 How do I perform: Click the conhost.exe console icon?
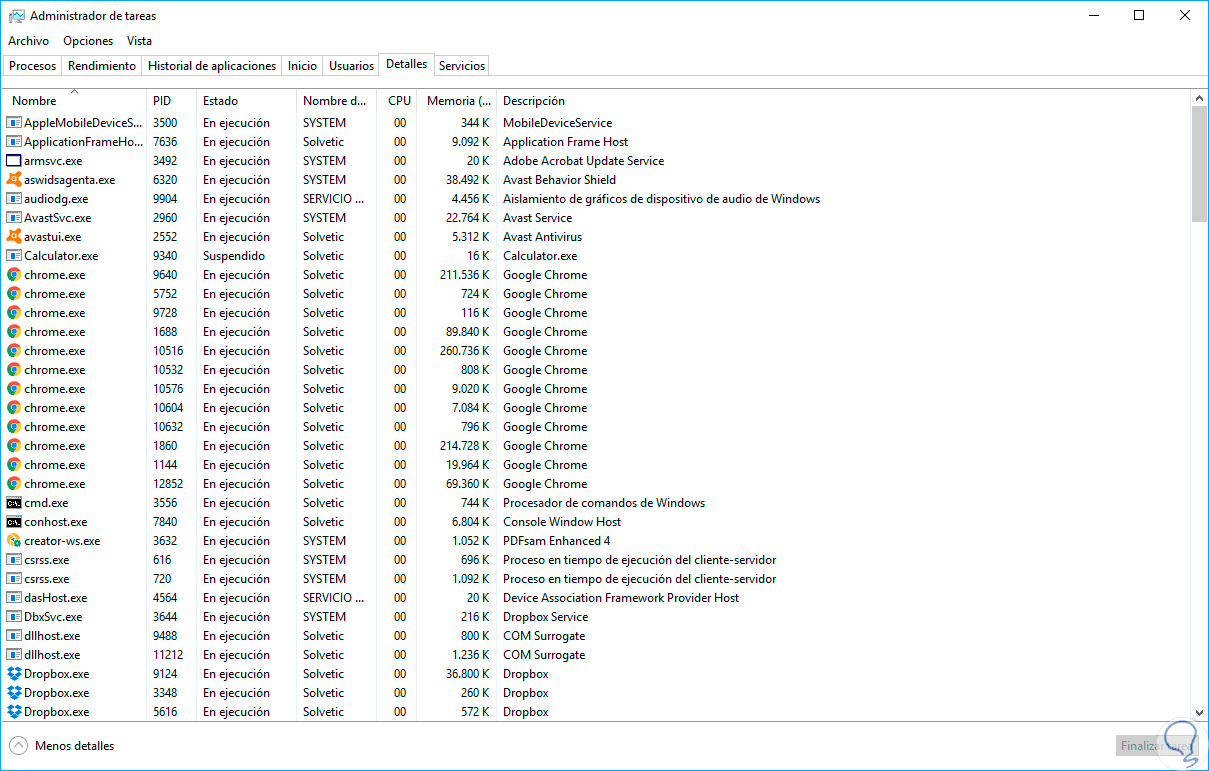click(14, 522)
